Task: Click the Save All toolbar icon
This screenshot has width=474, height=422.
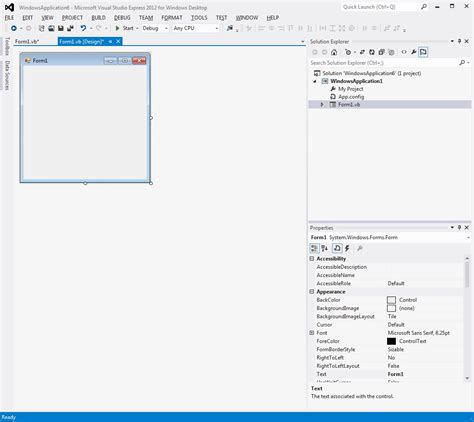Action: [70, 28]
